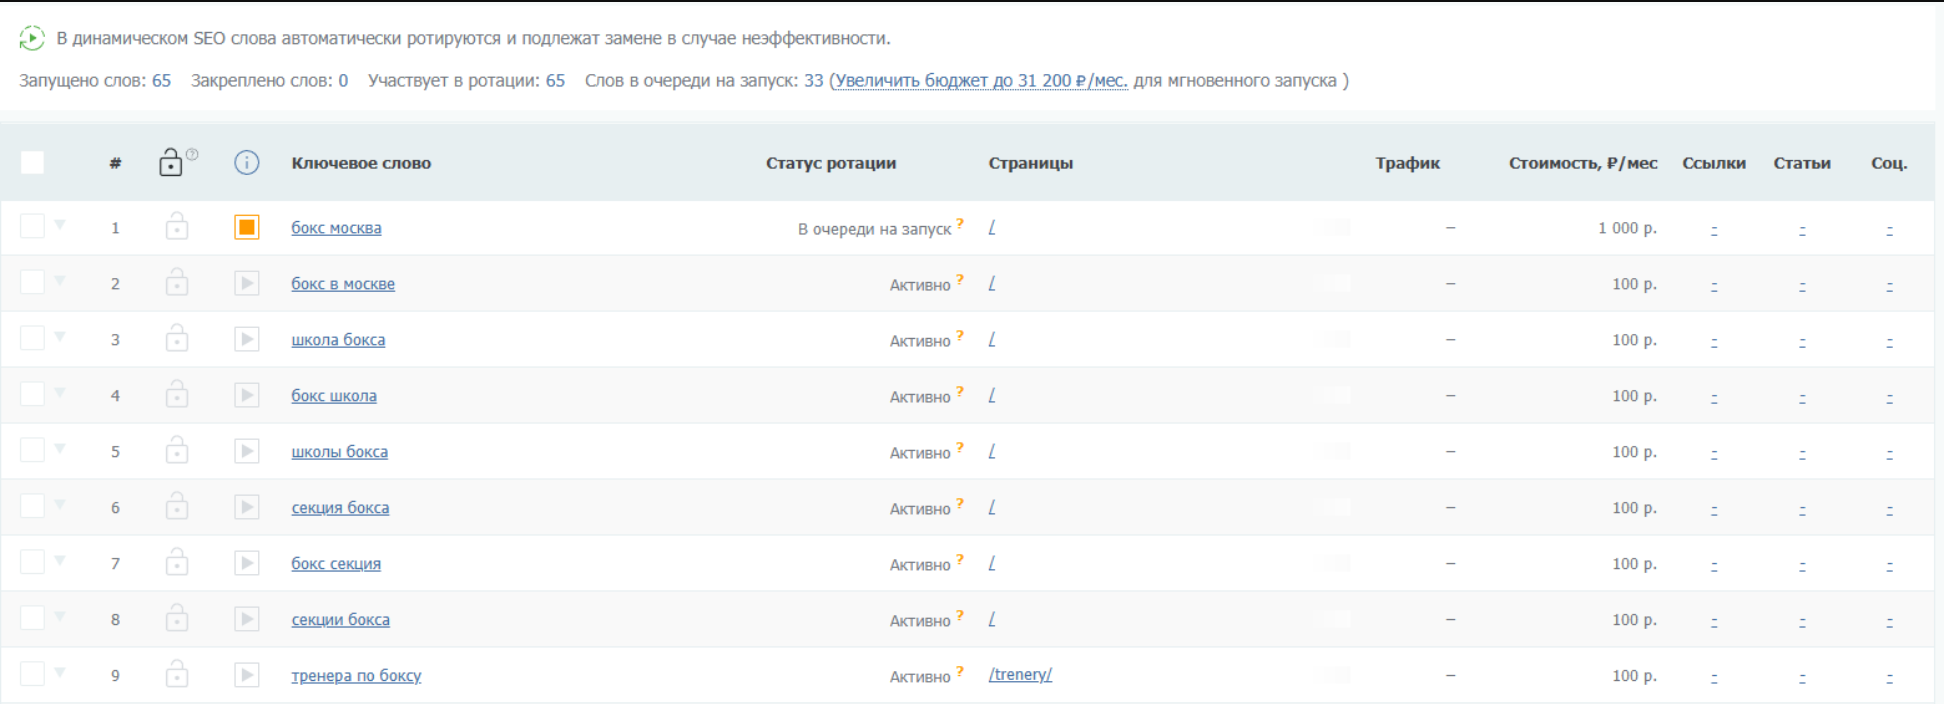Click status help question mark for школа бокса
This screenshot has height=704, width=1944.
point(960,336)
